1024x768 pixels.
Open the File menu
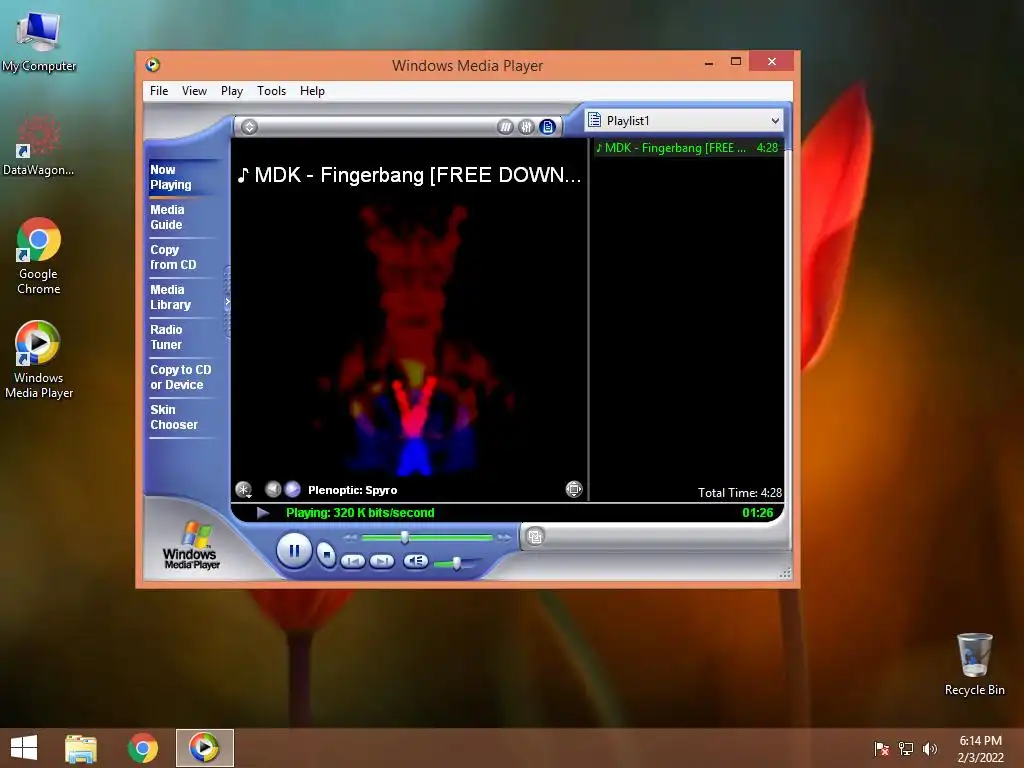159,91
